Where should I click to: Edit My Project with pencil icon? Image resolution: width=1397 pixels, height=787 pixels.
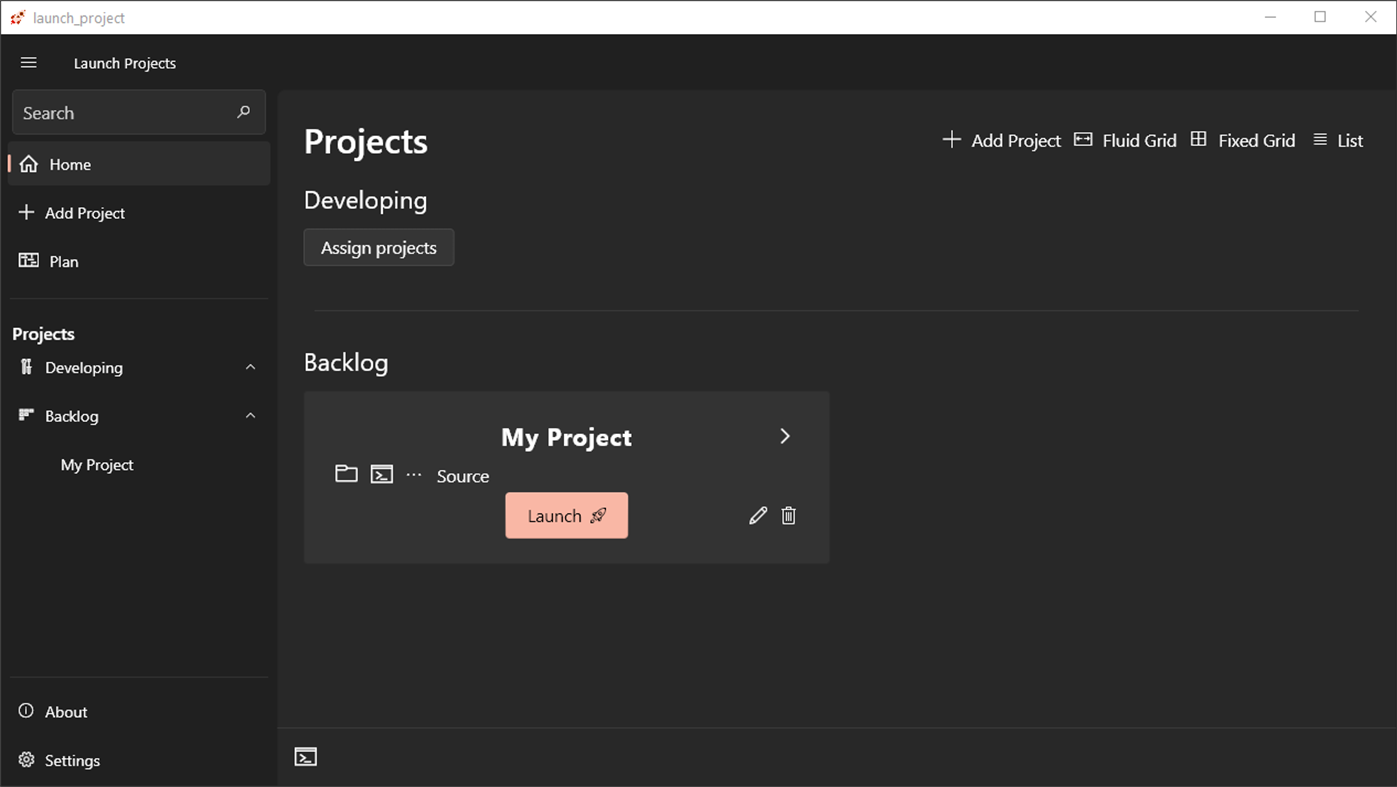pyautogui.click(x=758, y=515)
